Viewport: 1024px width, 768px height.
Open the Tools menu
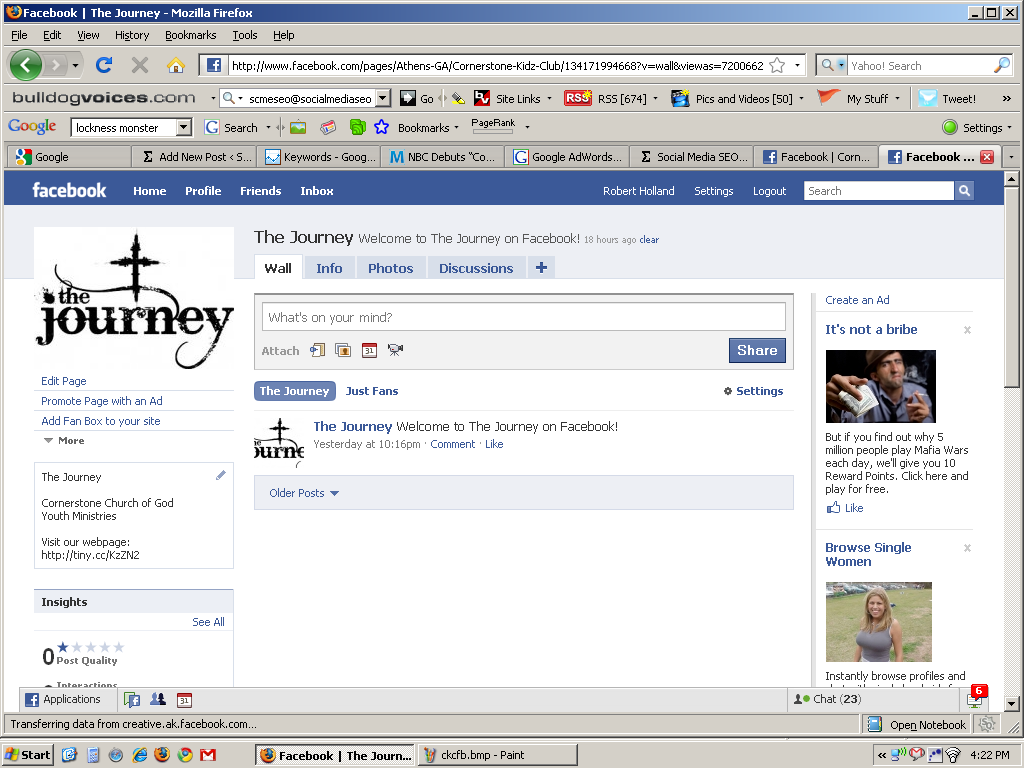[x=245, y=35]
